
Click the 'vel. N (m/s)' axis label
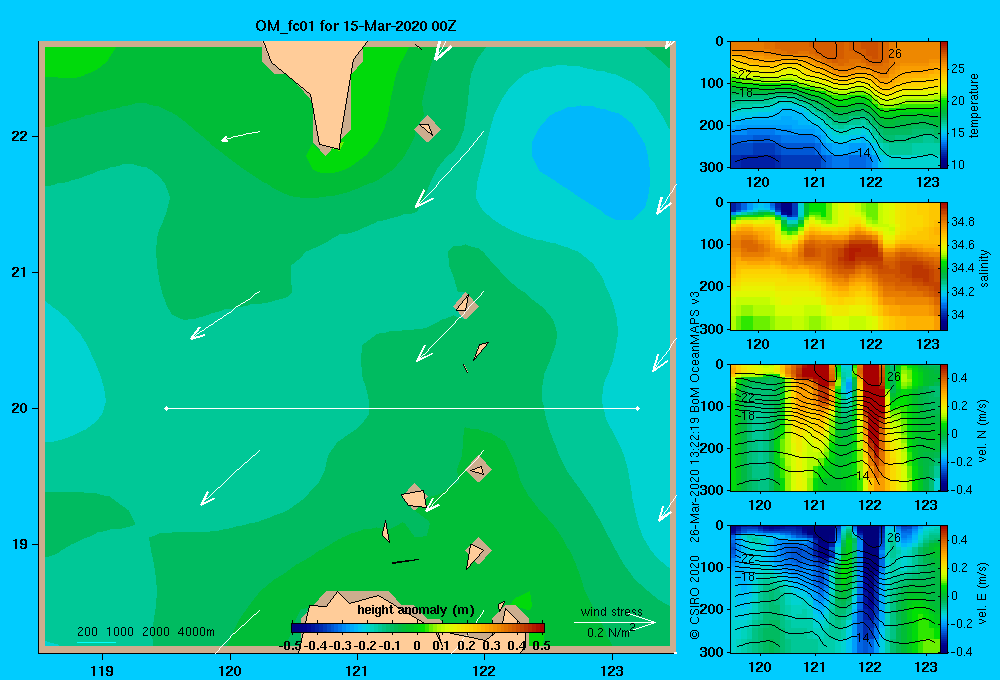click(x=983, y=431)
